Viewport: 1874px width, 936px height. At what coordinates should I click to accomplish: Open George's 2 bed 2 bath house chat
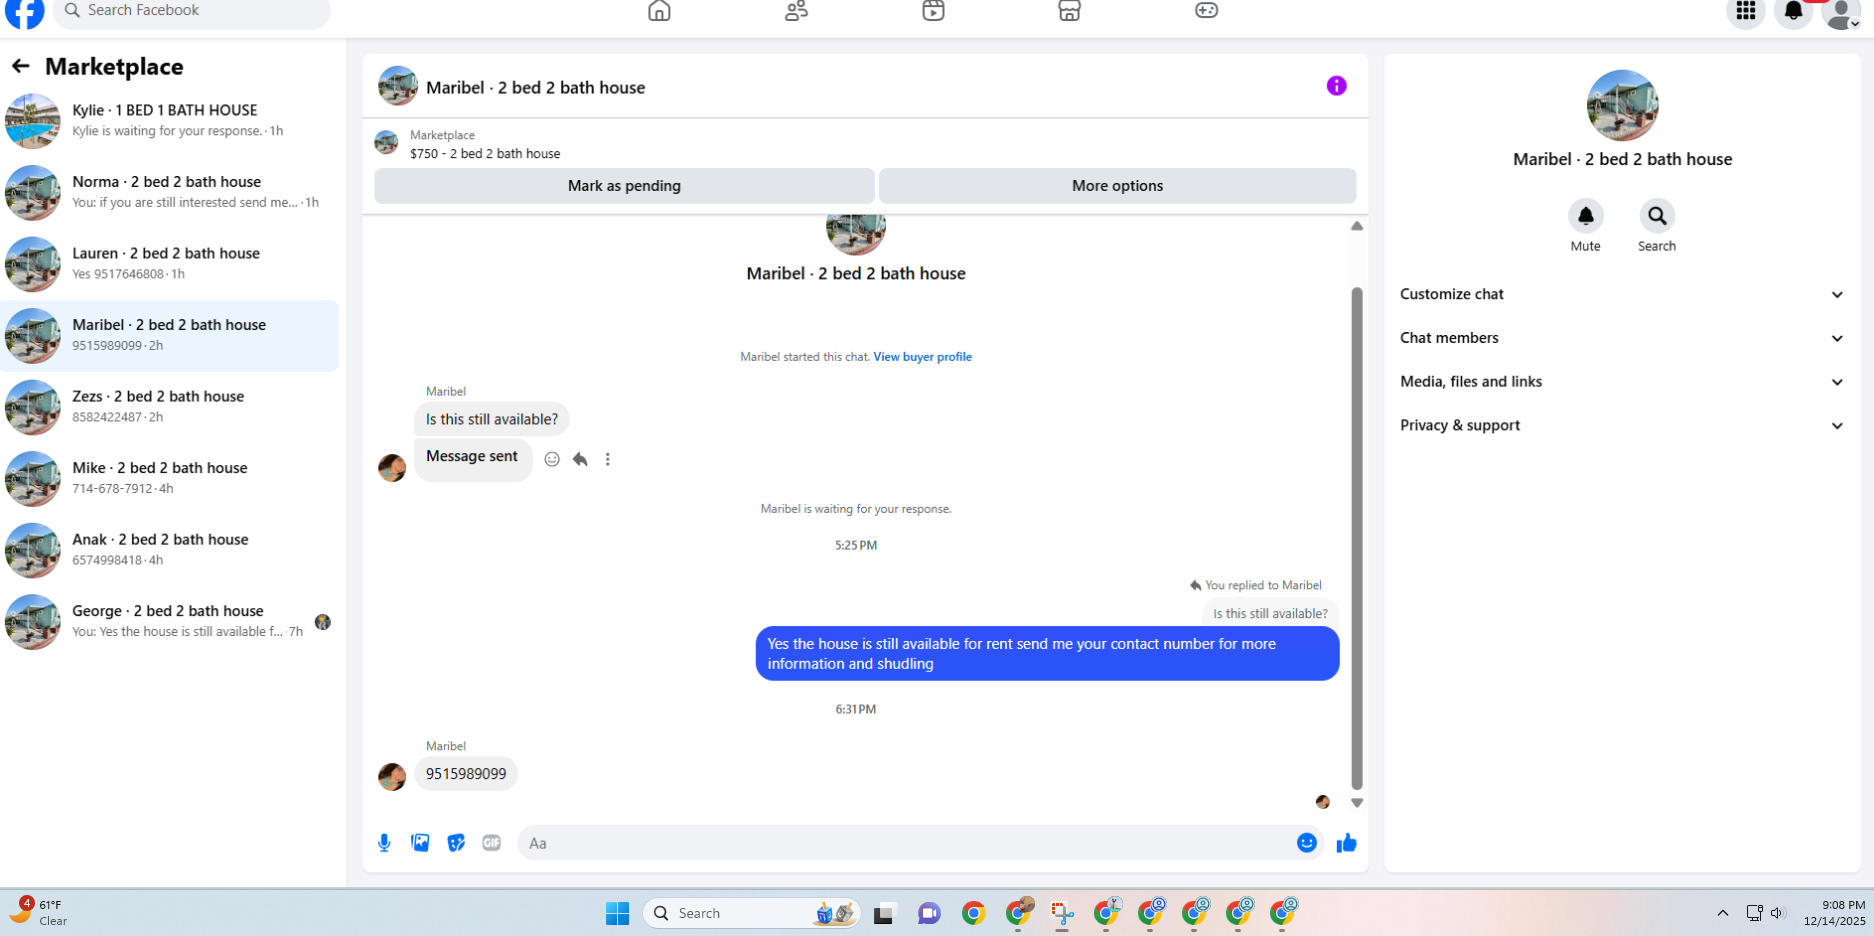[171, 621]
